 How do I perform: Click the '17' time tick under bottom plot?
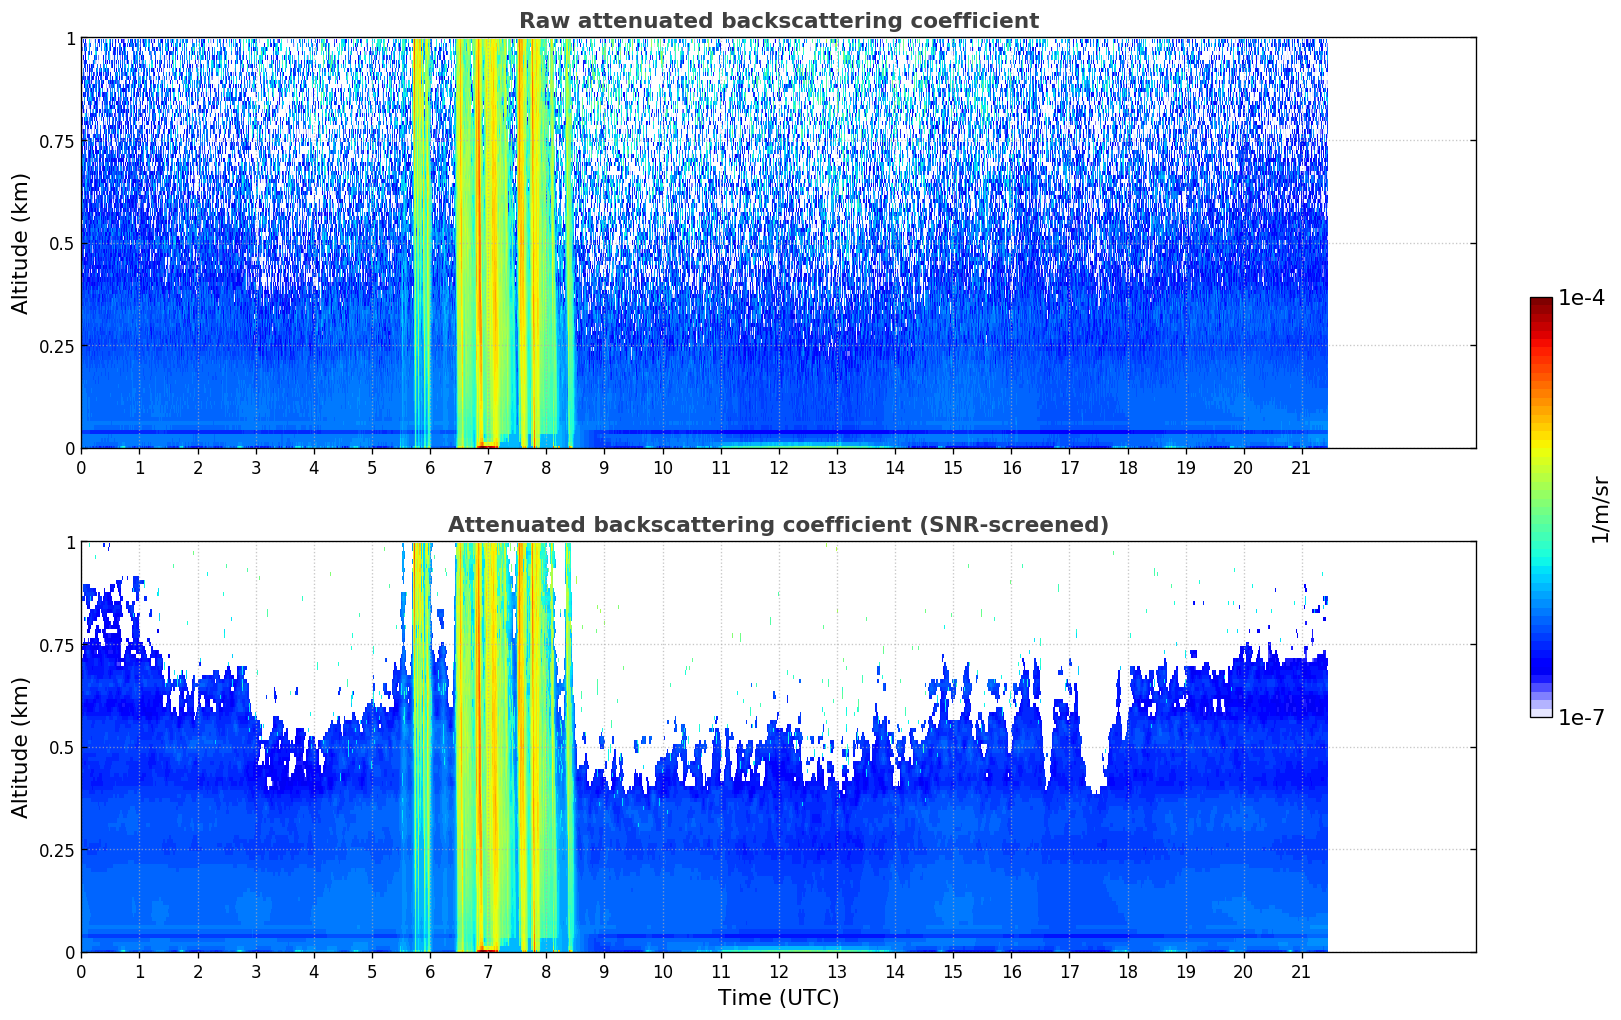click(1069, 972)
